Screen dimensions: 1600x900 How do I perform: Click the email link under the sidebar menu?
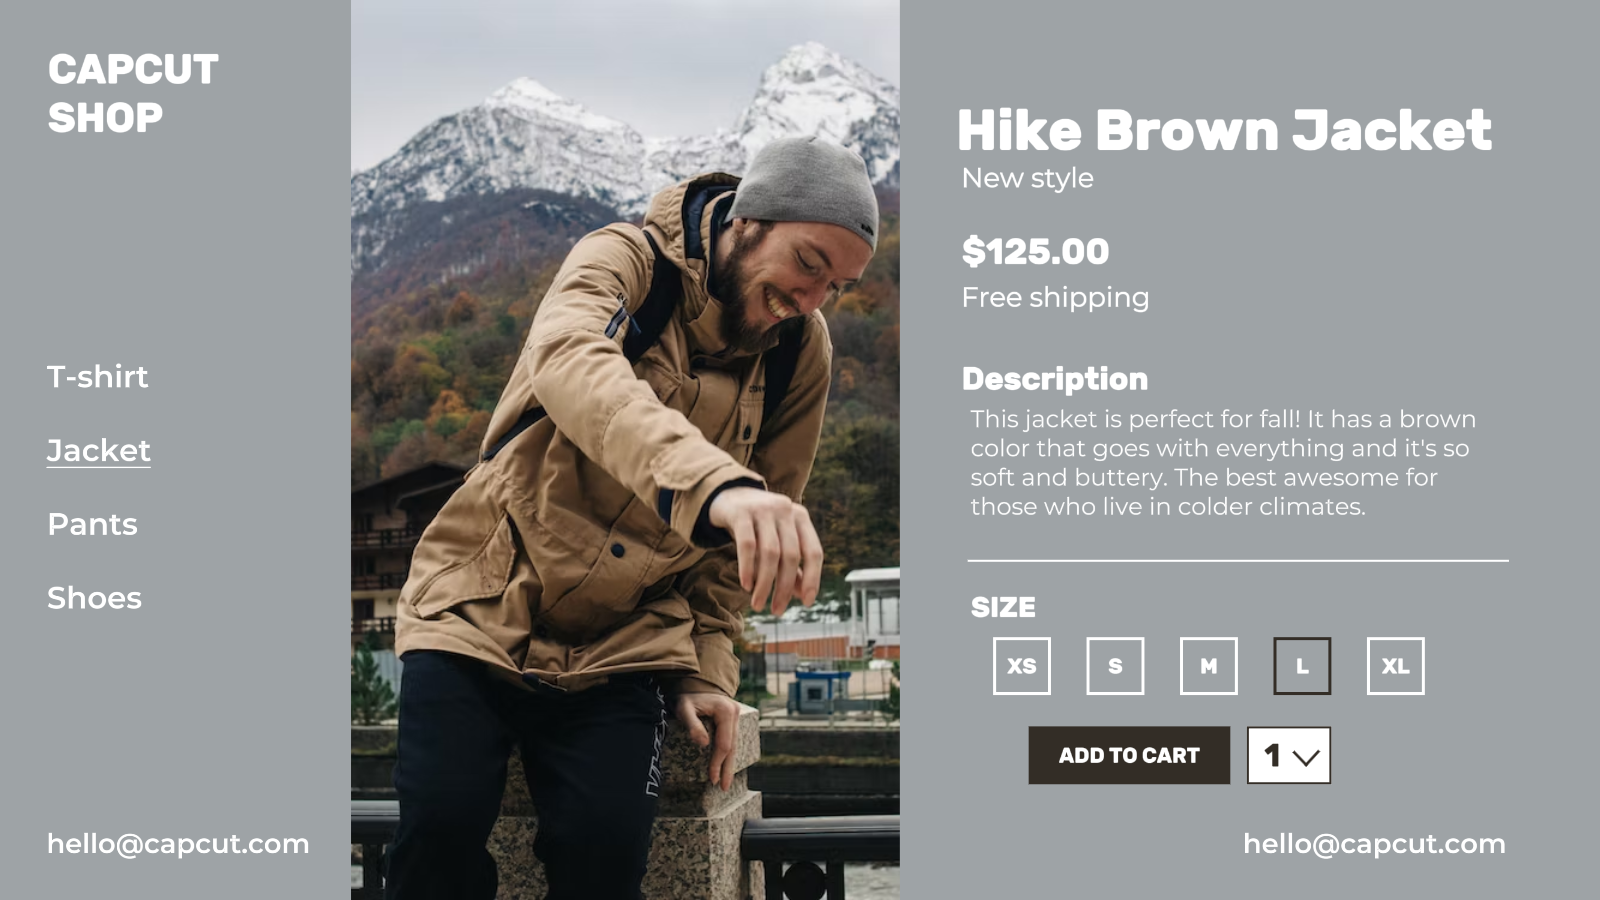pyautogui.click(x=178, y=844)
